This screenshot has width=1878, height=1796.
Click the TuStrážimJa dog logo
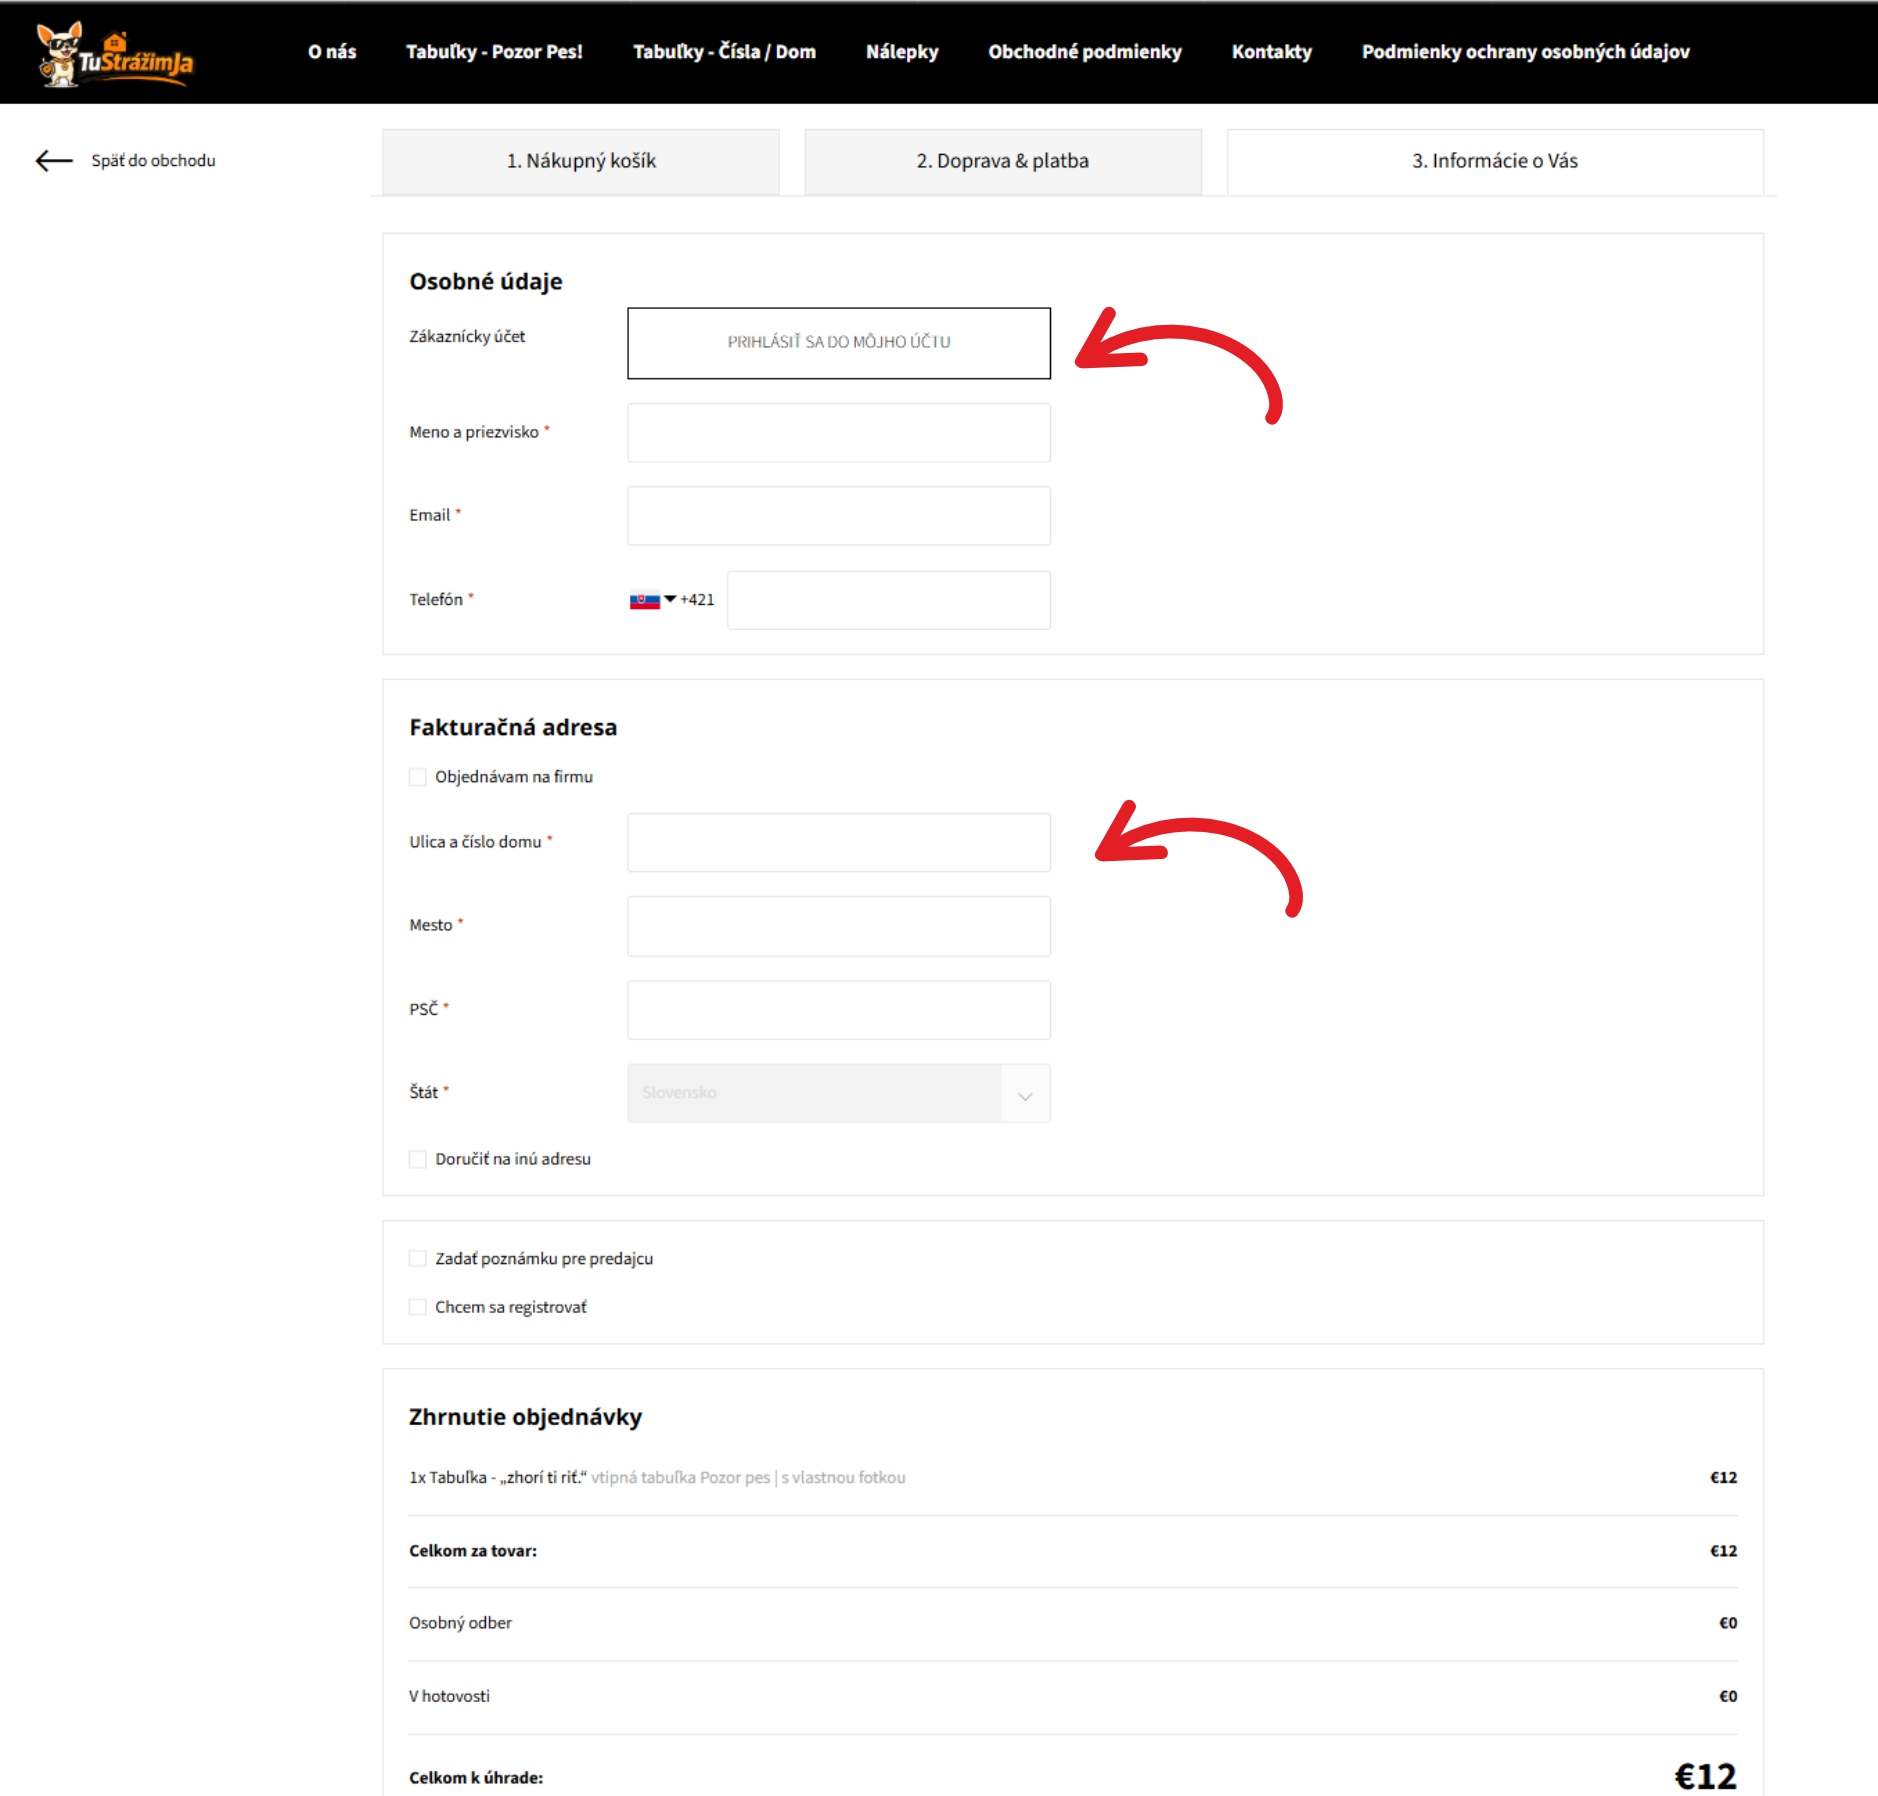click(x=114, y=54)
